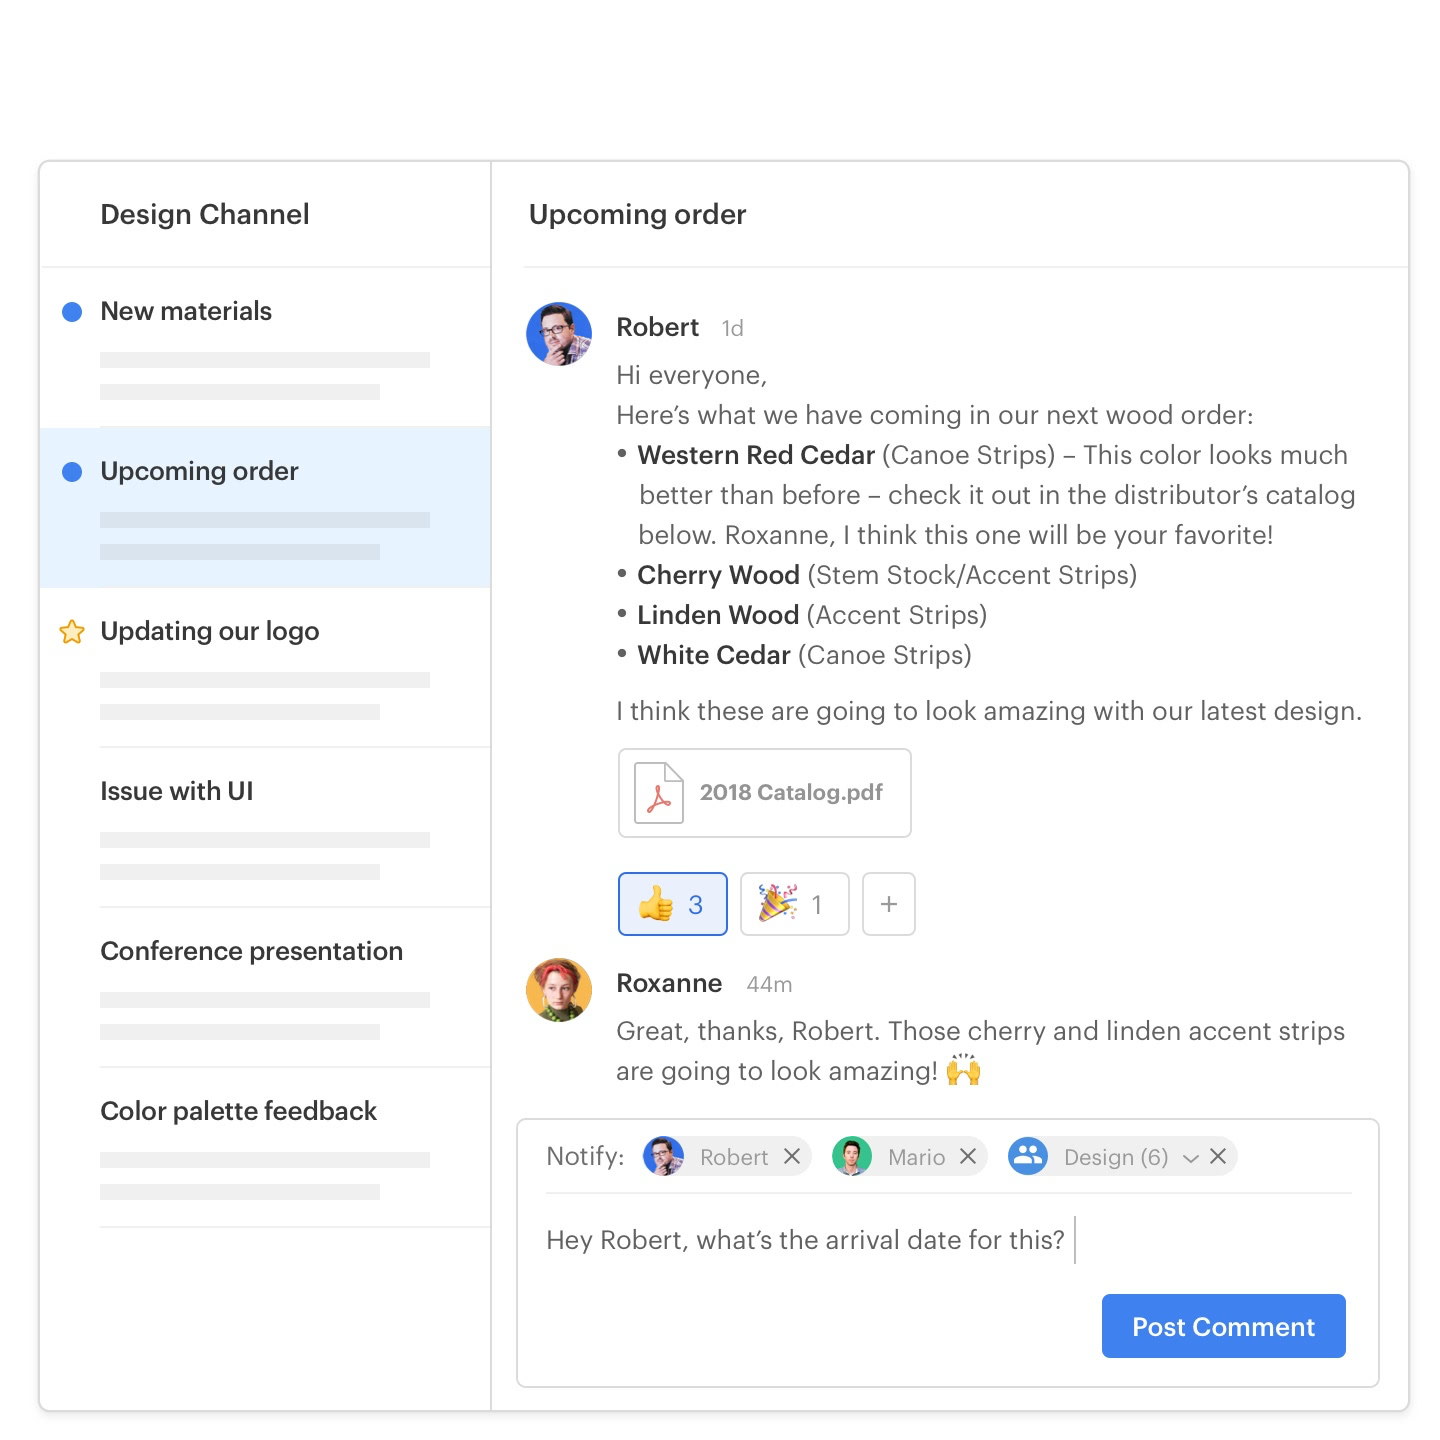Expand the Design (6) group dropdown

pos(1190,1158)
